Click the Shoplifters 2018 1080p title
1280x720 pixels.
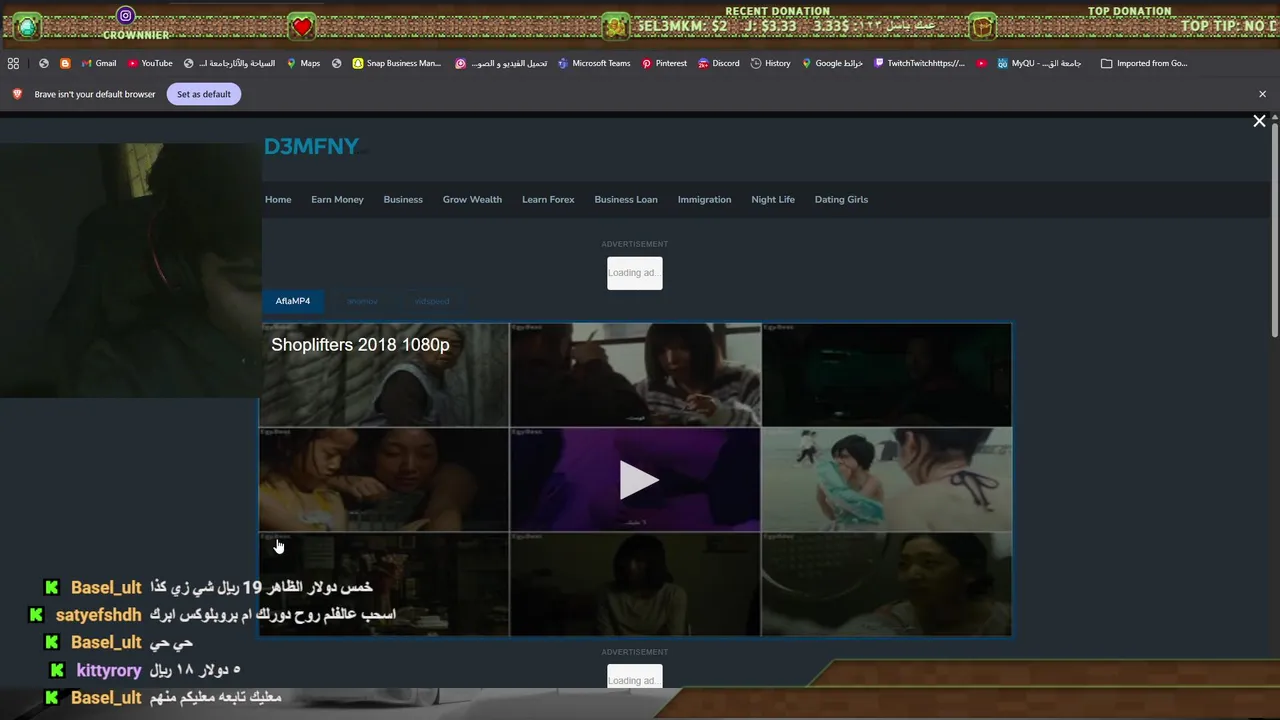(x=360, y=344)
